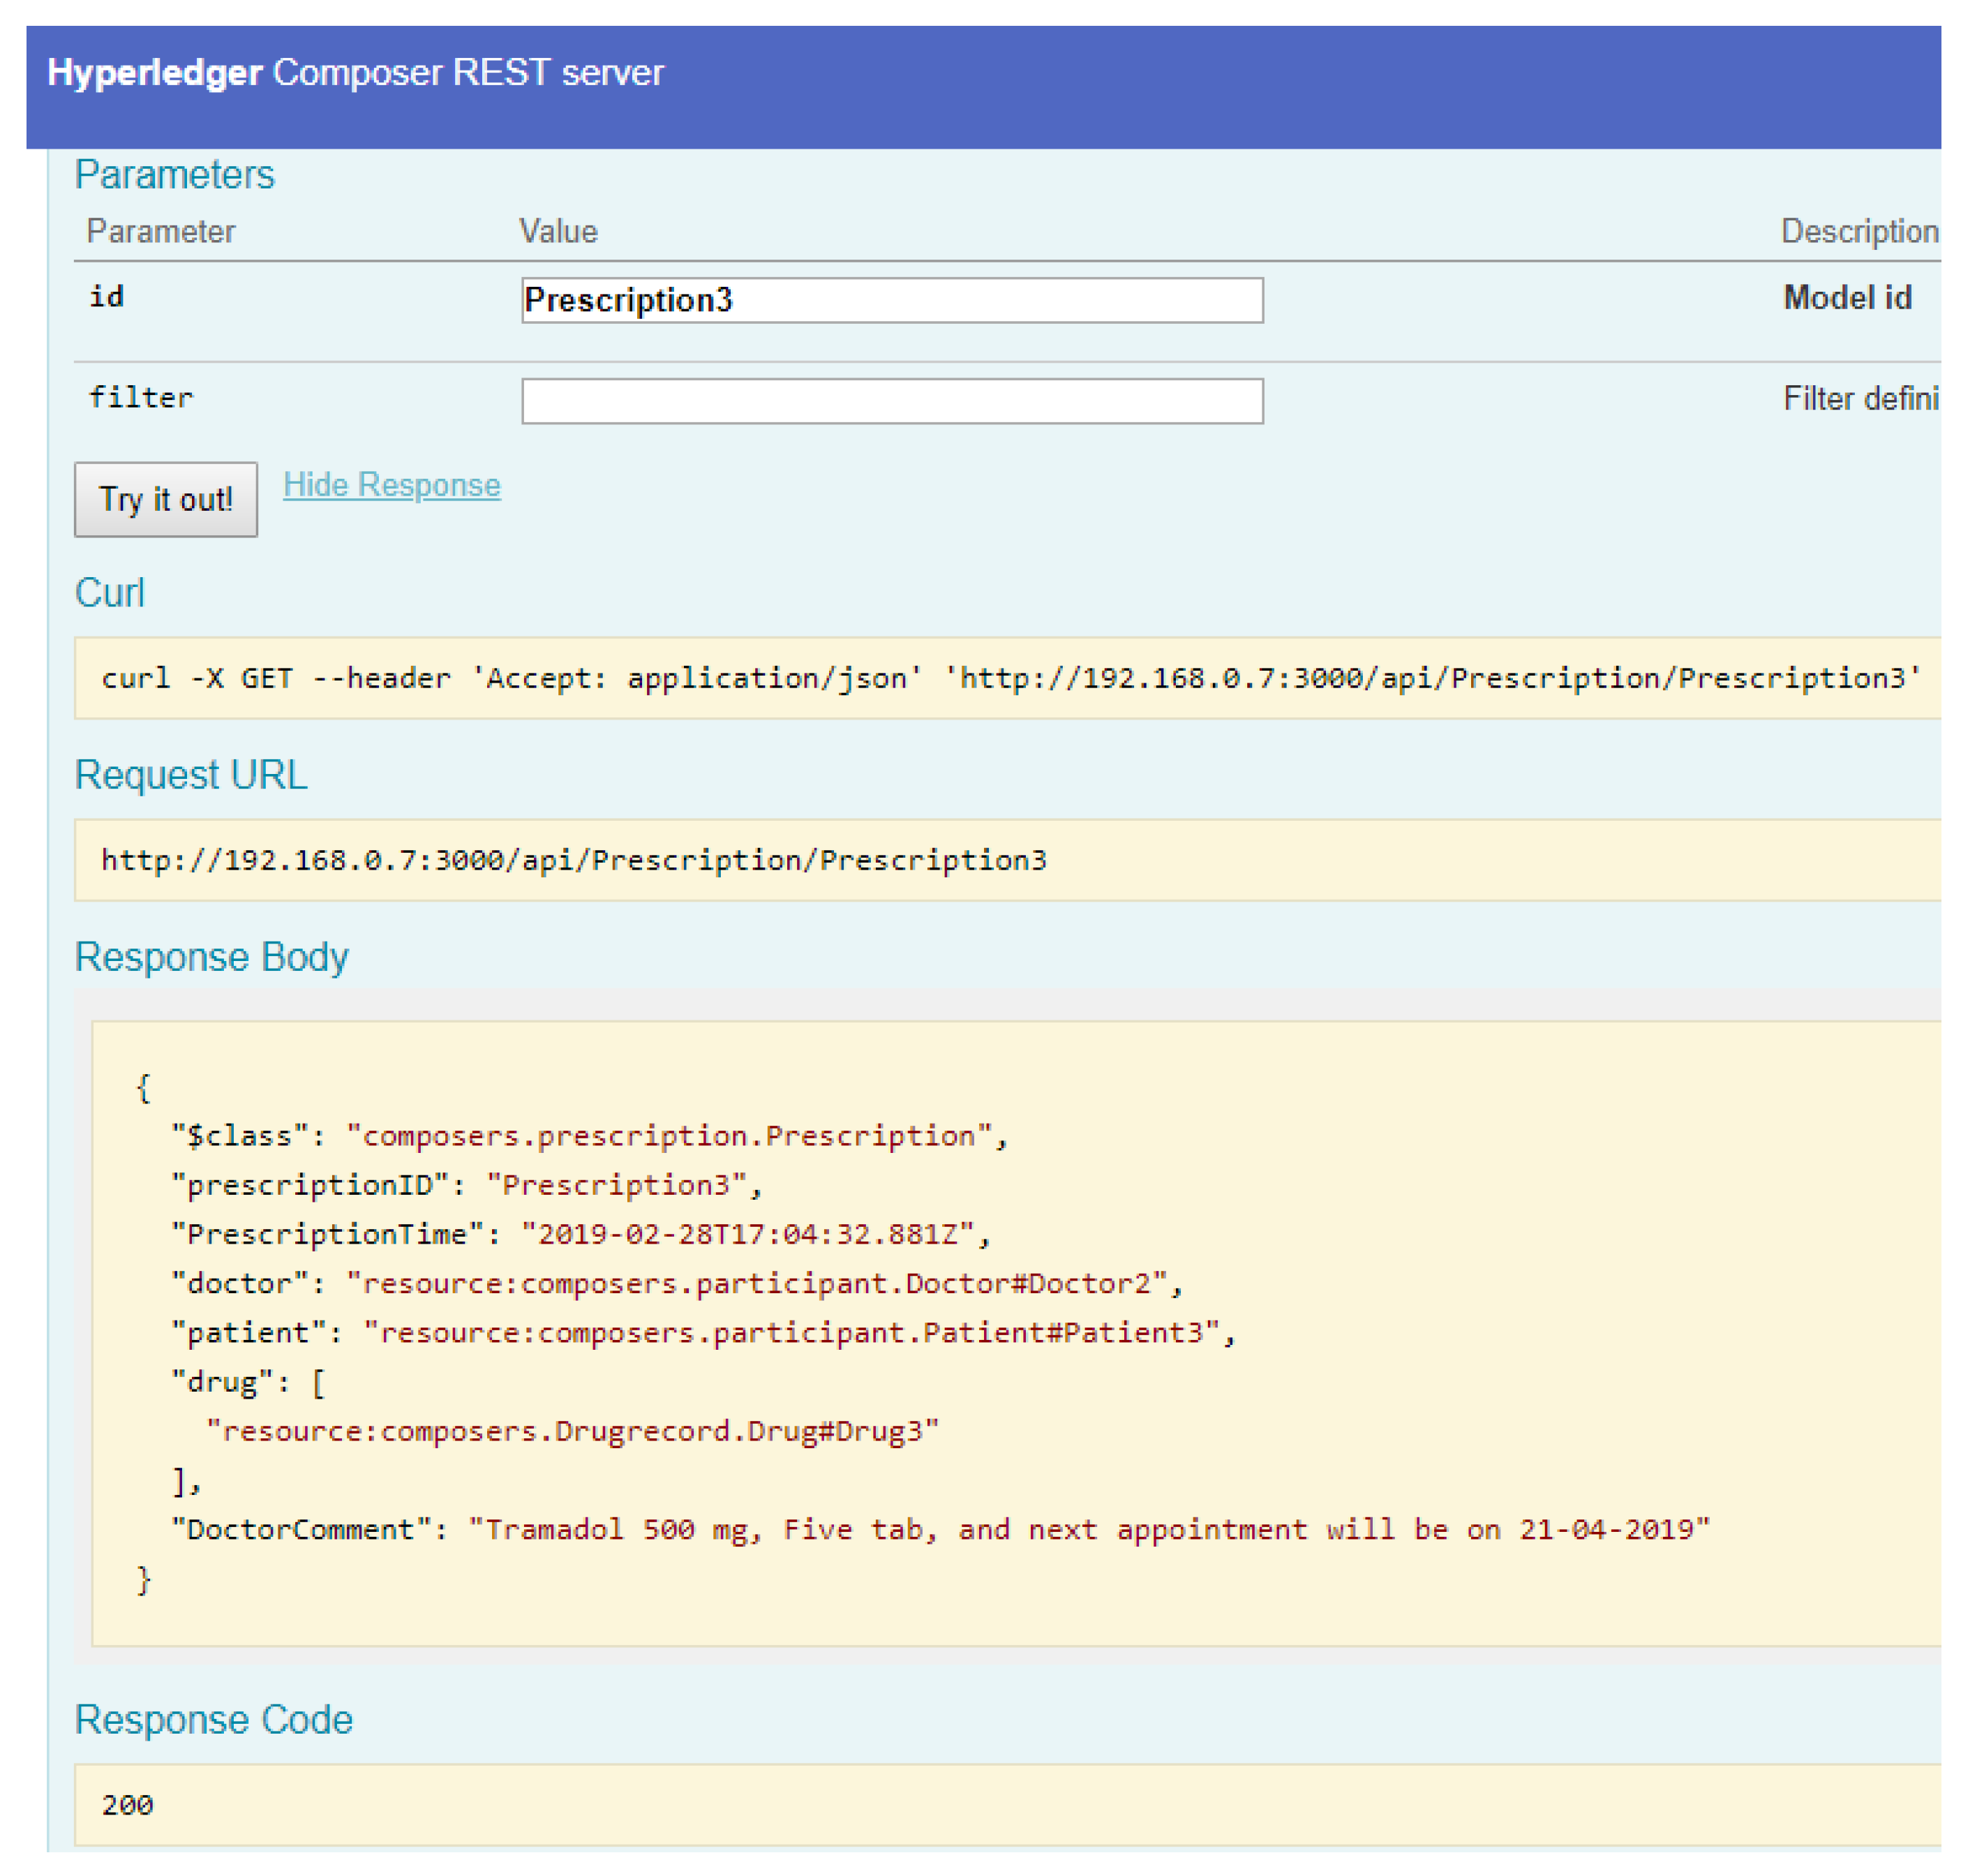
Task: Click the Parameter column header
Action: pyautogui.click(x=161, y=232)
